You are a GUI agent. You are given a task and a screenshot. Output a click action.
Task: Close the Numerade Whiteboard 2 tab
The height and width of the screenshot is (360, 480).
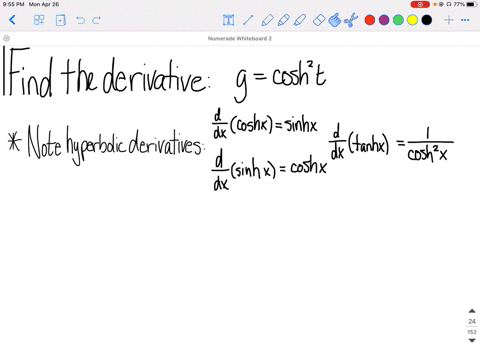coord(6,38)
